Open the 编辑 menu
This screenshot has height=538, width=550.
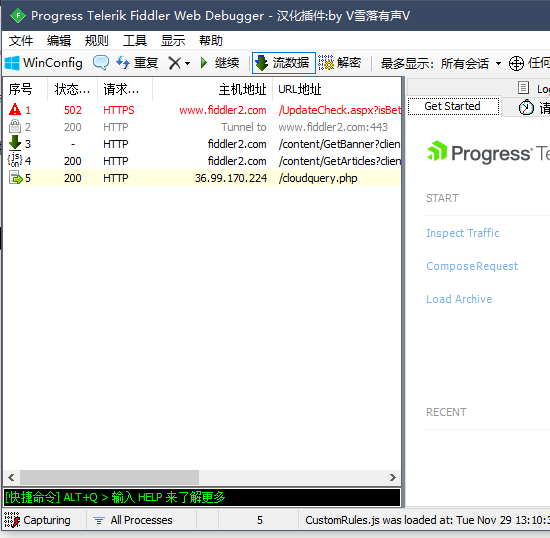pyautogui.click(x=59, y=41)
